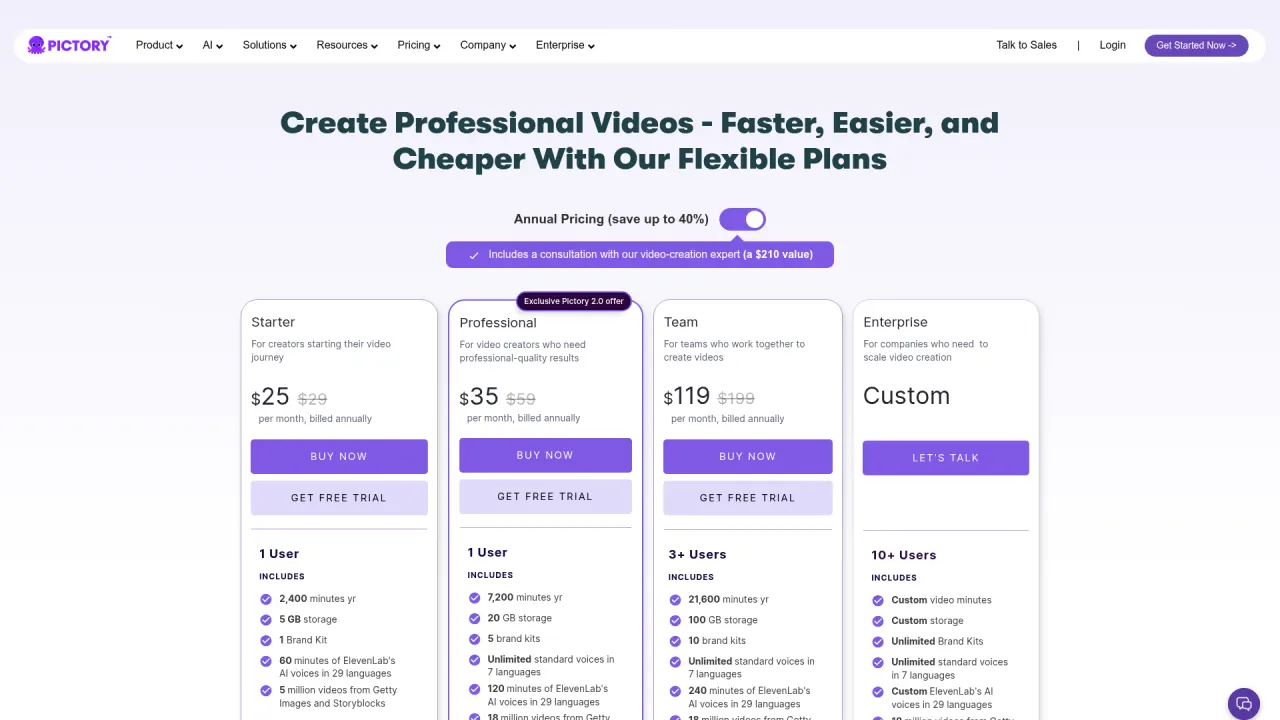This screenshot has width=1280, height=720.
Task: Click the consultation $210 value banner
Action: pyautogui.click(x=640, y=255)
